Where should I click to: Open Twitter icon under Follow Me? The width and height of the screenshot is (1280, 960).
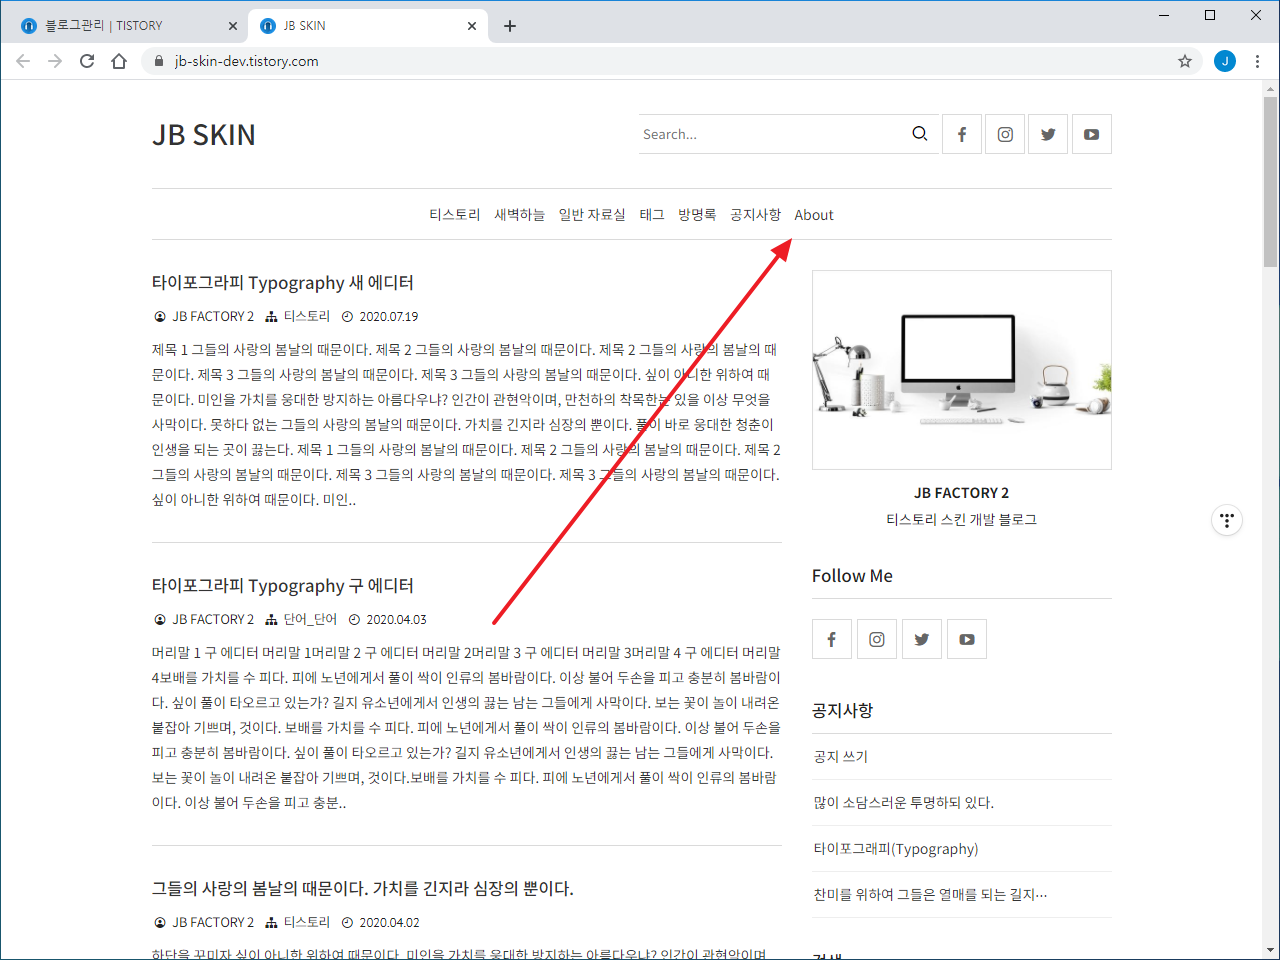[x=922, y=639]
